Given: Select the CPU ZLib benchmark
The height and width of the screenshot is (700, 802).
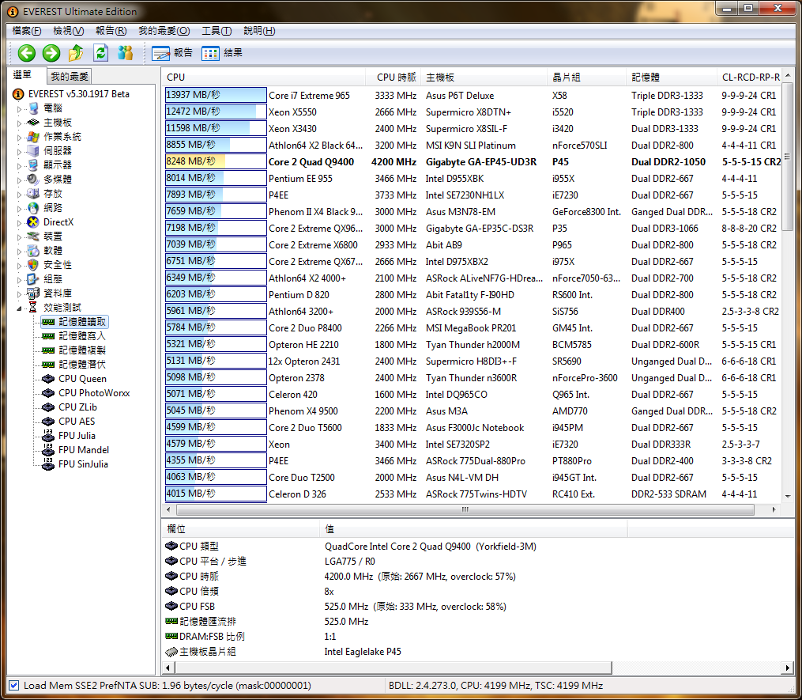Looking at the screenshot, I should tap(78, 407).
